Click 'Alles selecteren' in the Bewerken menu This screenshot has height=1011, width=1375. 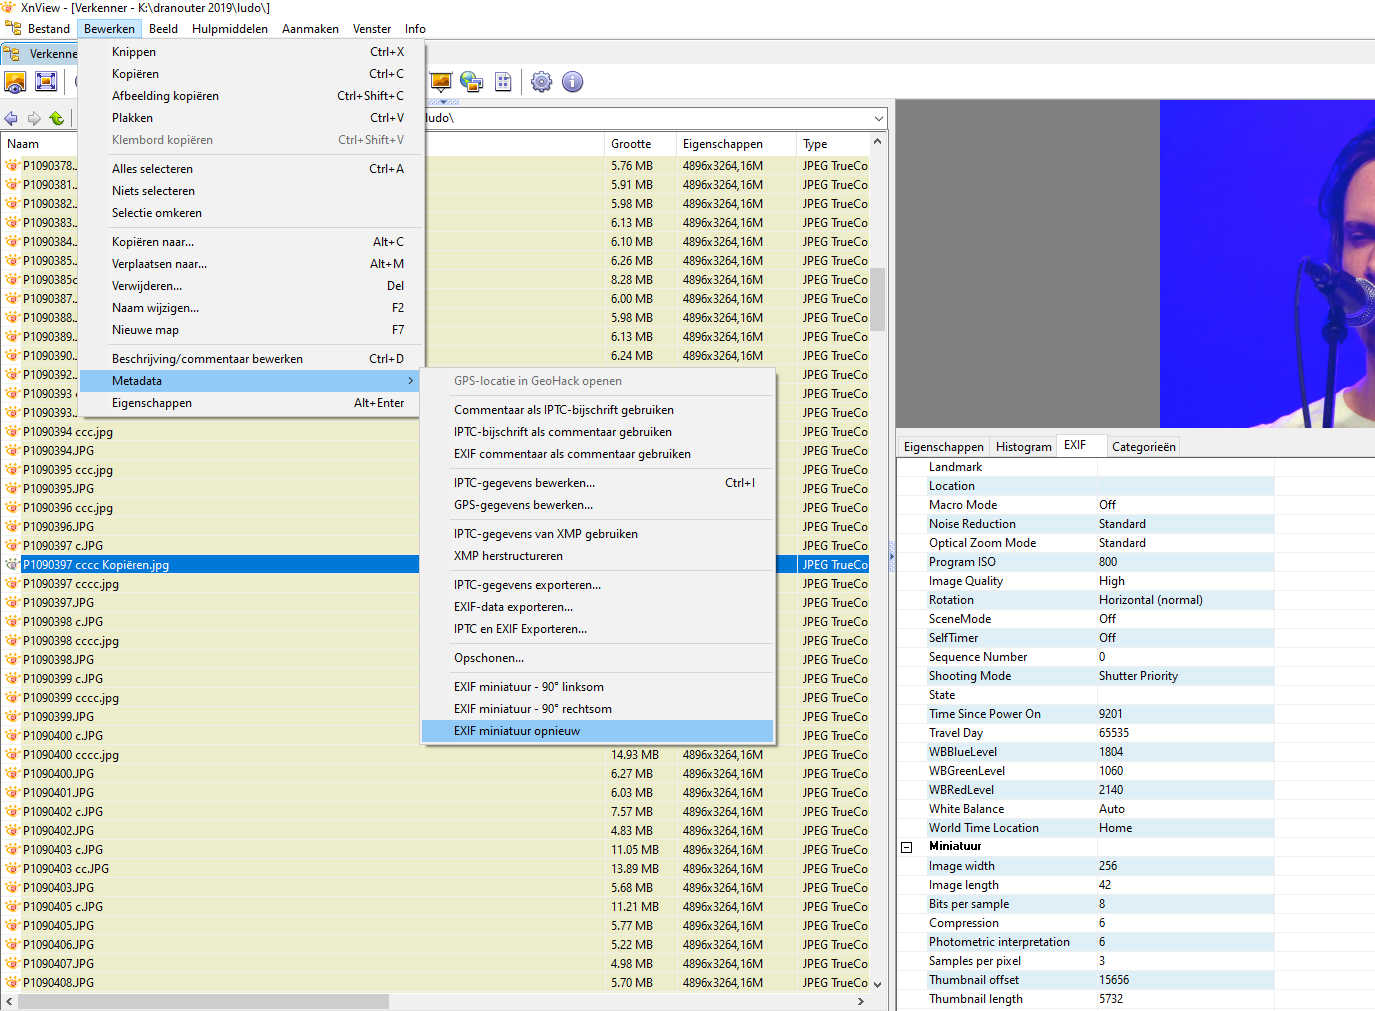click(152, 169)
